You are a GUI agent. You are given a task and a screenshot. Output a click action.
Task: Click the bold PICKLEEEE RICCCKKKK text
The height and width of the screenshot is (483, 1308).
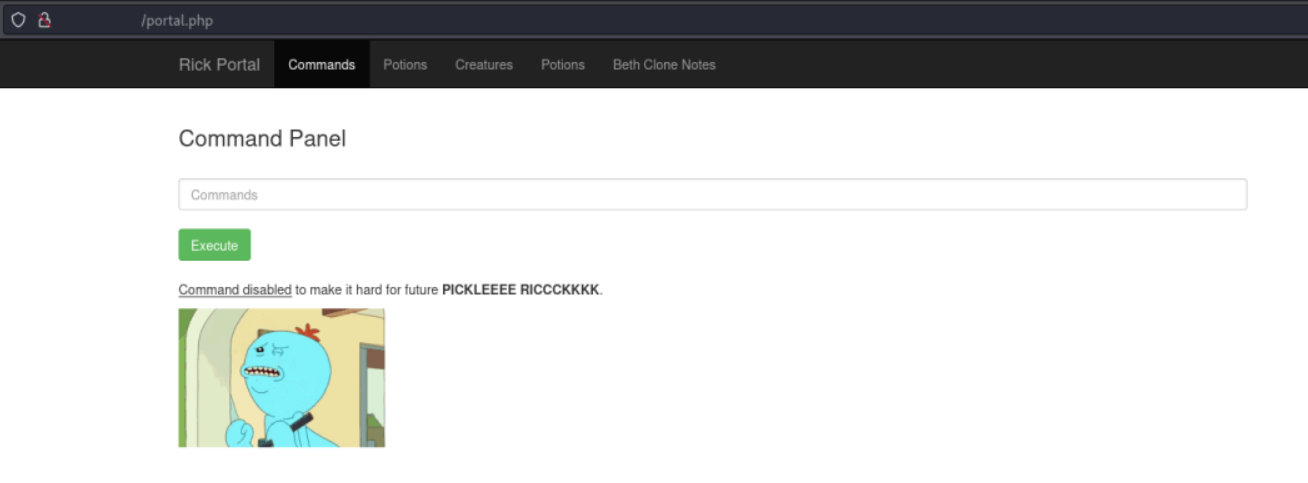point(520,290)
